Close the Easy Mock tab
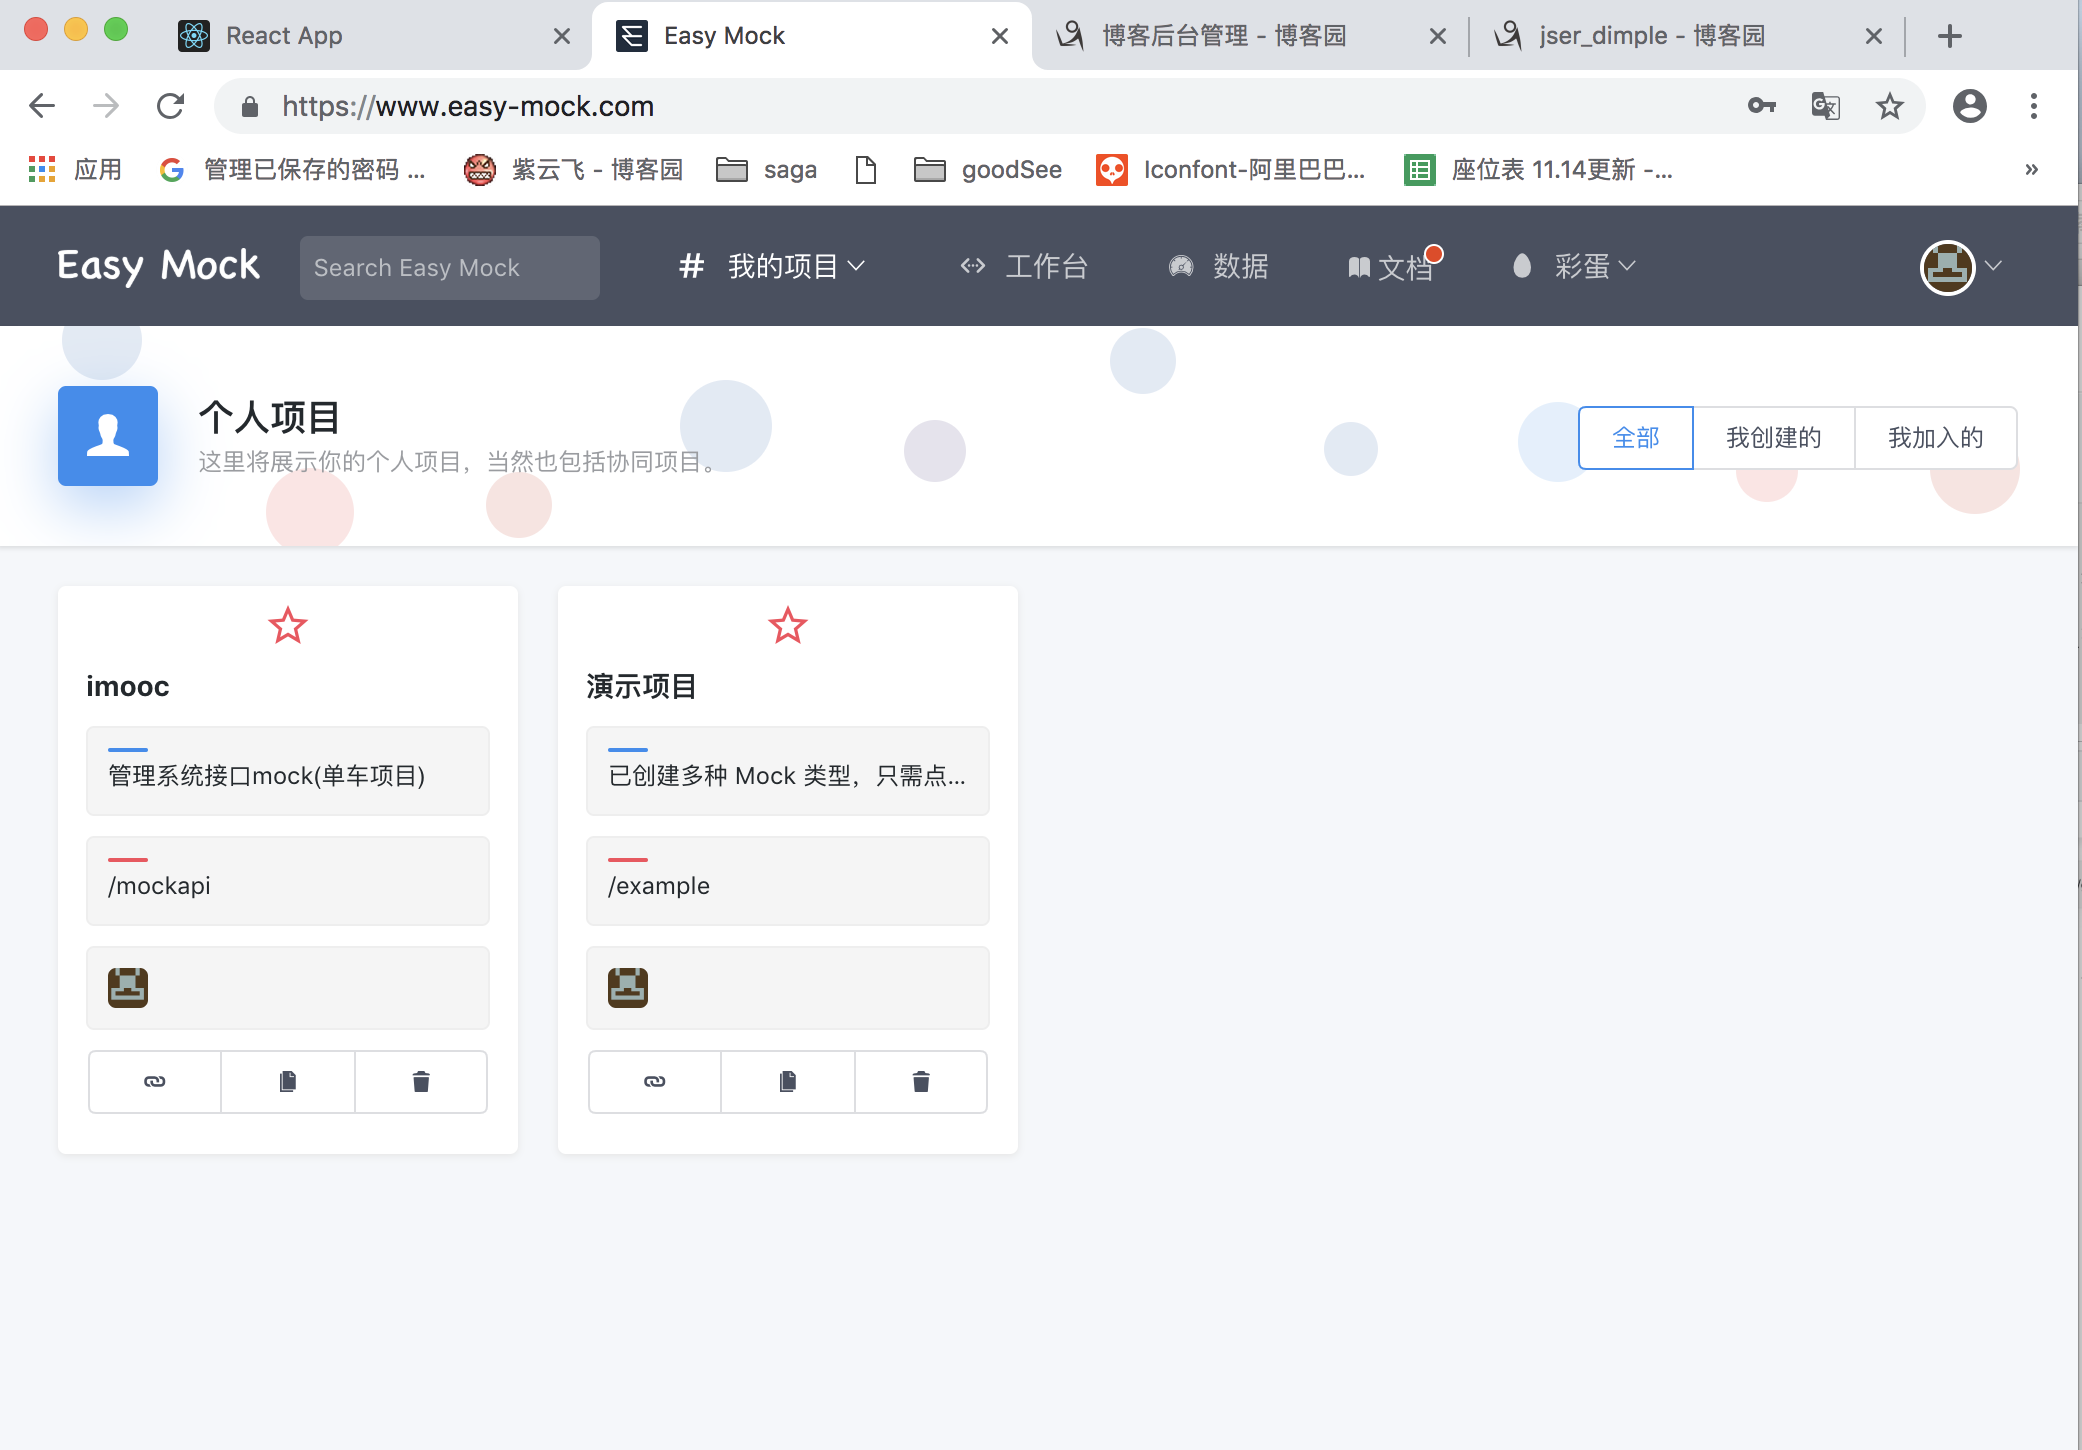 [999, 36]
